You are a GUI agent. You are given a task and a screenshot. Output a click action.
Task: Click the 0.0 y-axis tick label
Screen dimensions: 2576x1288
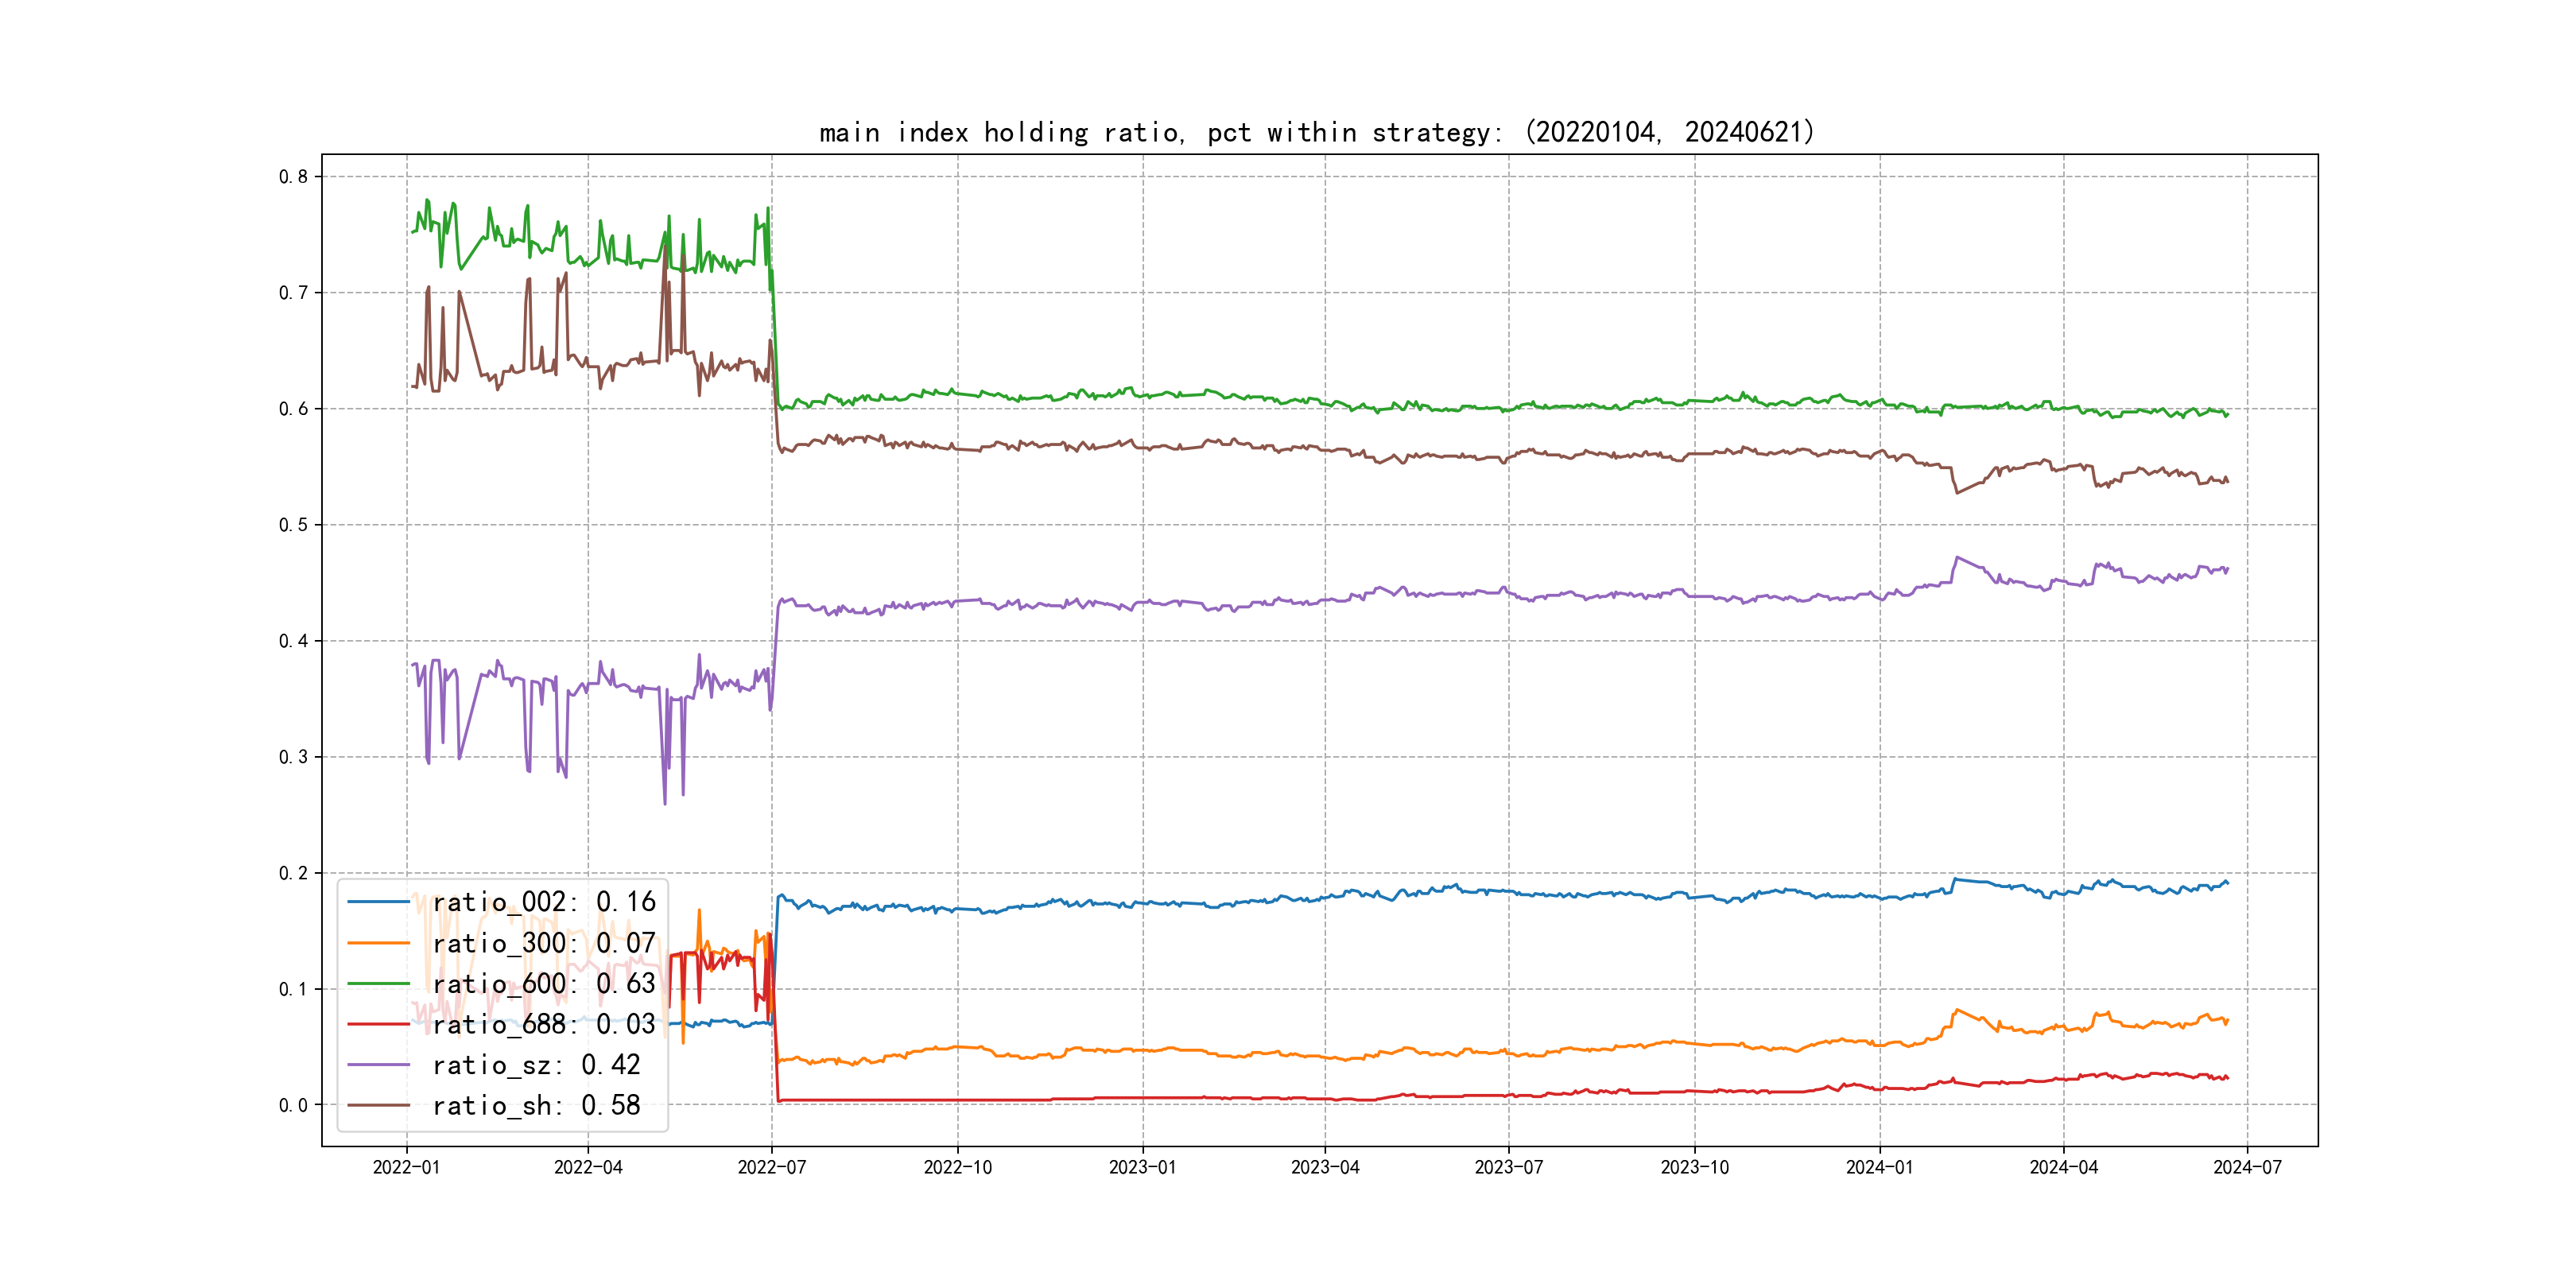293,1105
